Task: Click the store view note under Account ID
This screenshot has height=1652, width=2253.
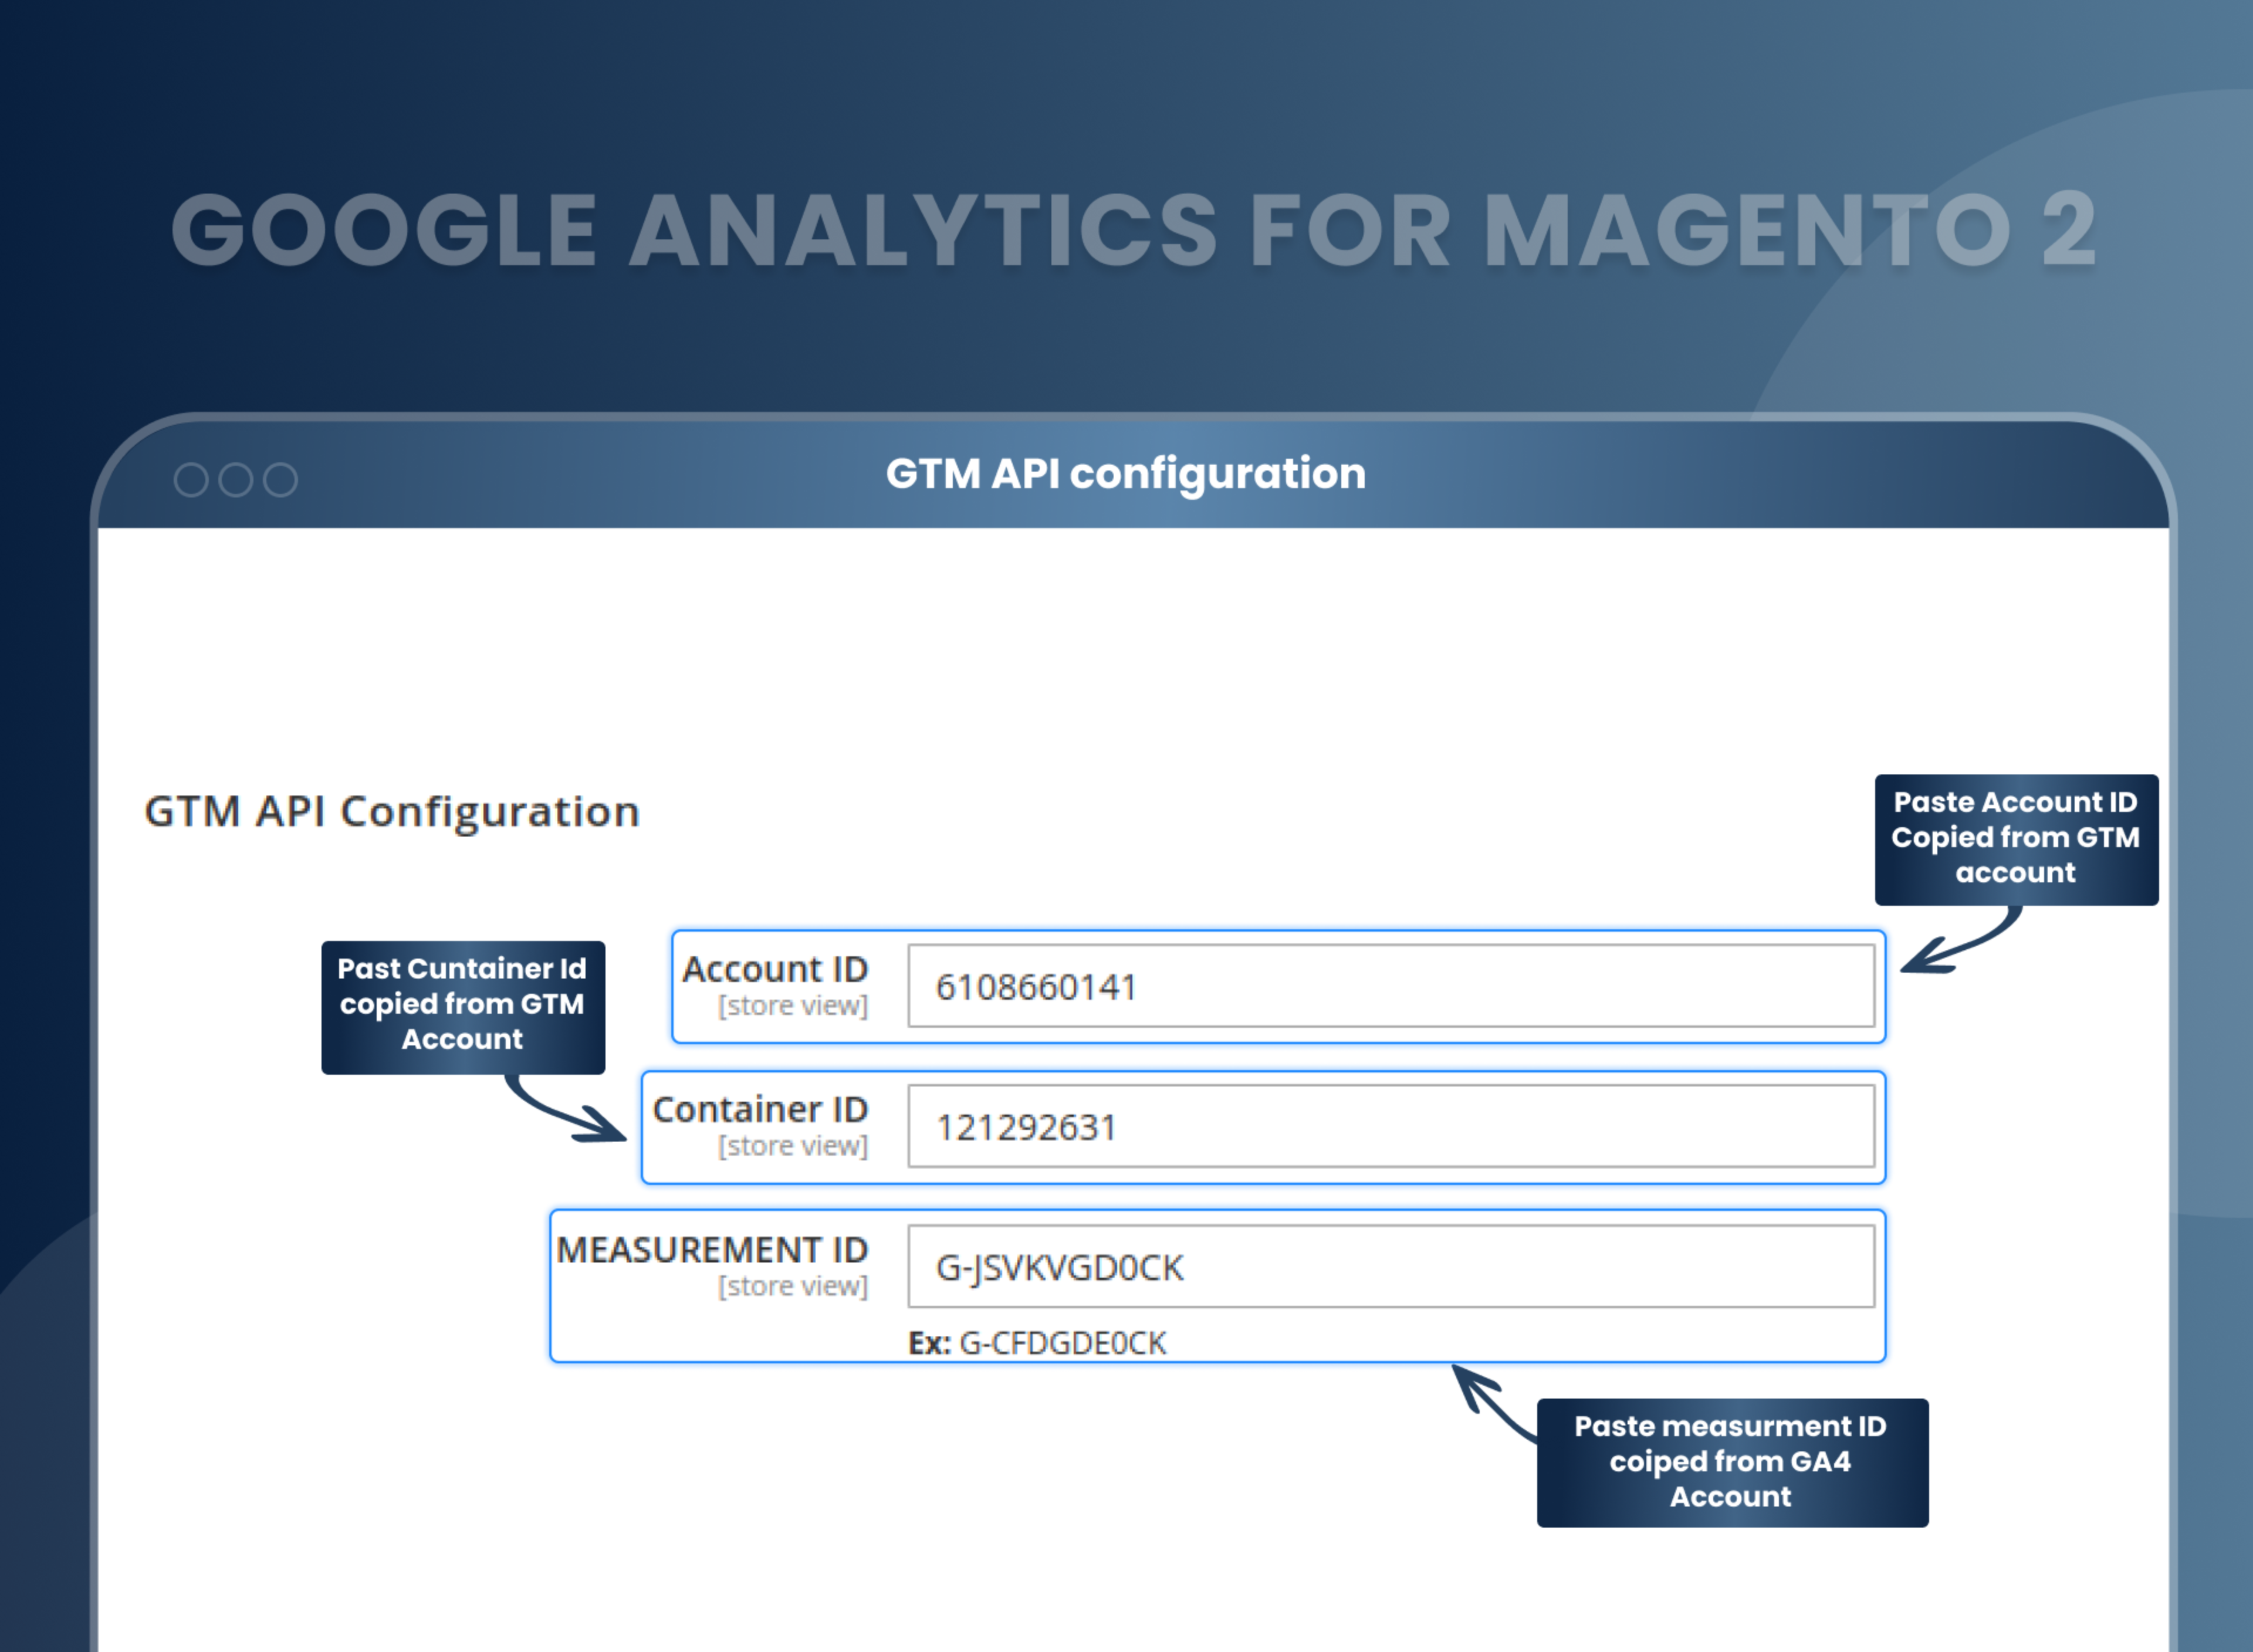Action: coord(793,1005)
